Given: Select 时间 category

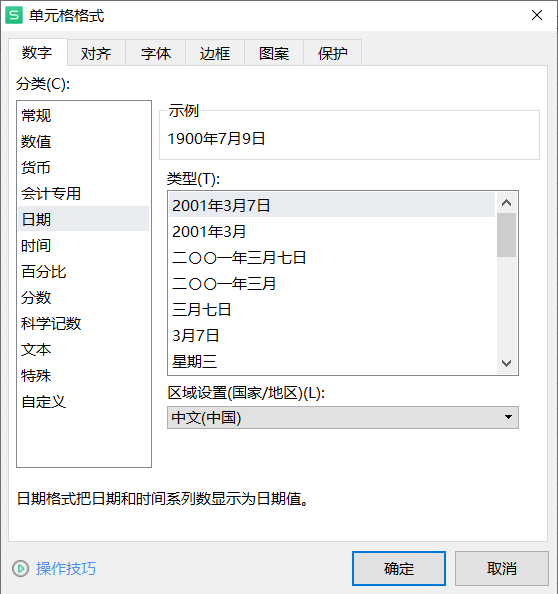Looking at the screenshot, I should (x=84, y=245).
